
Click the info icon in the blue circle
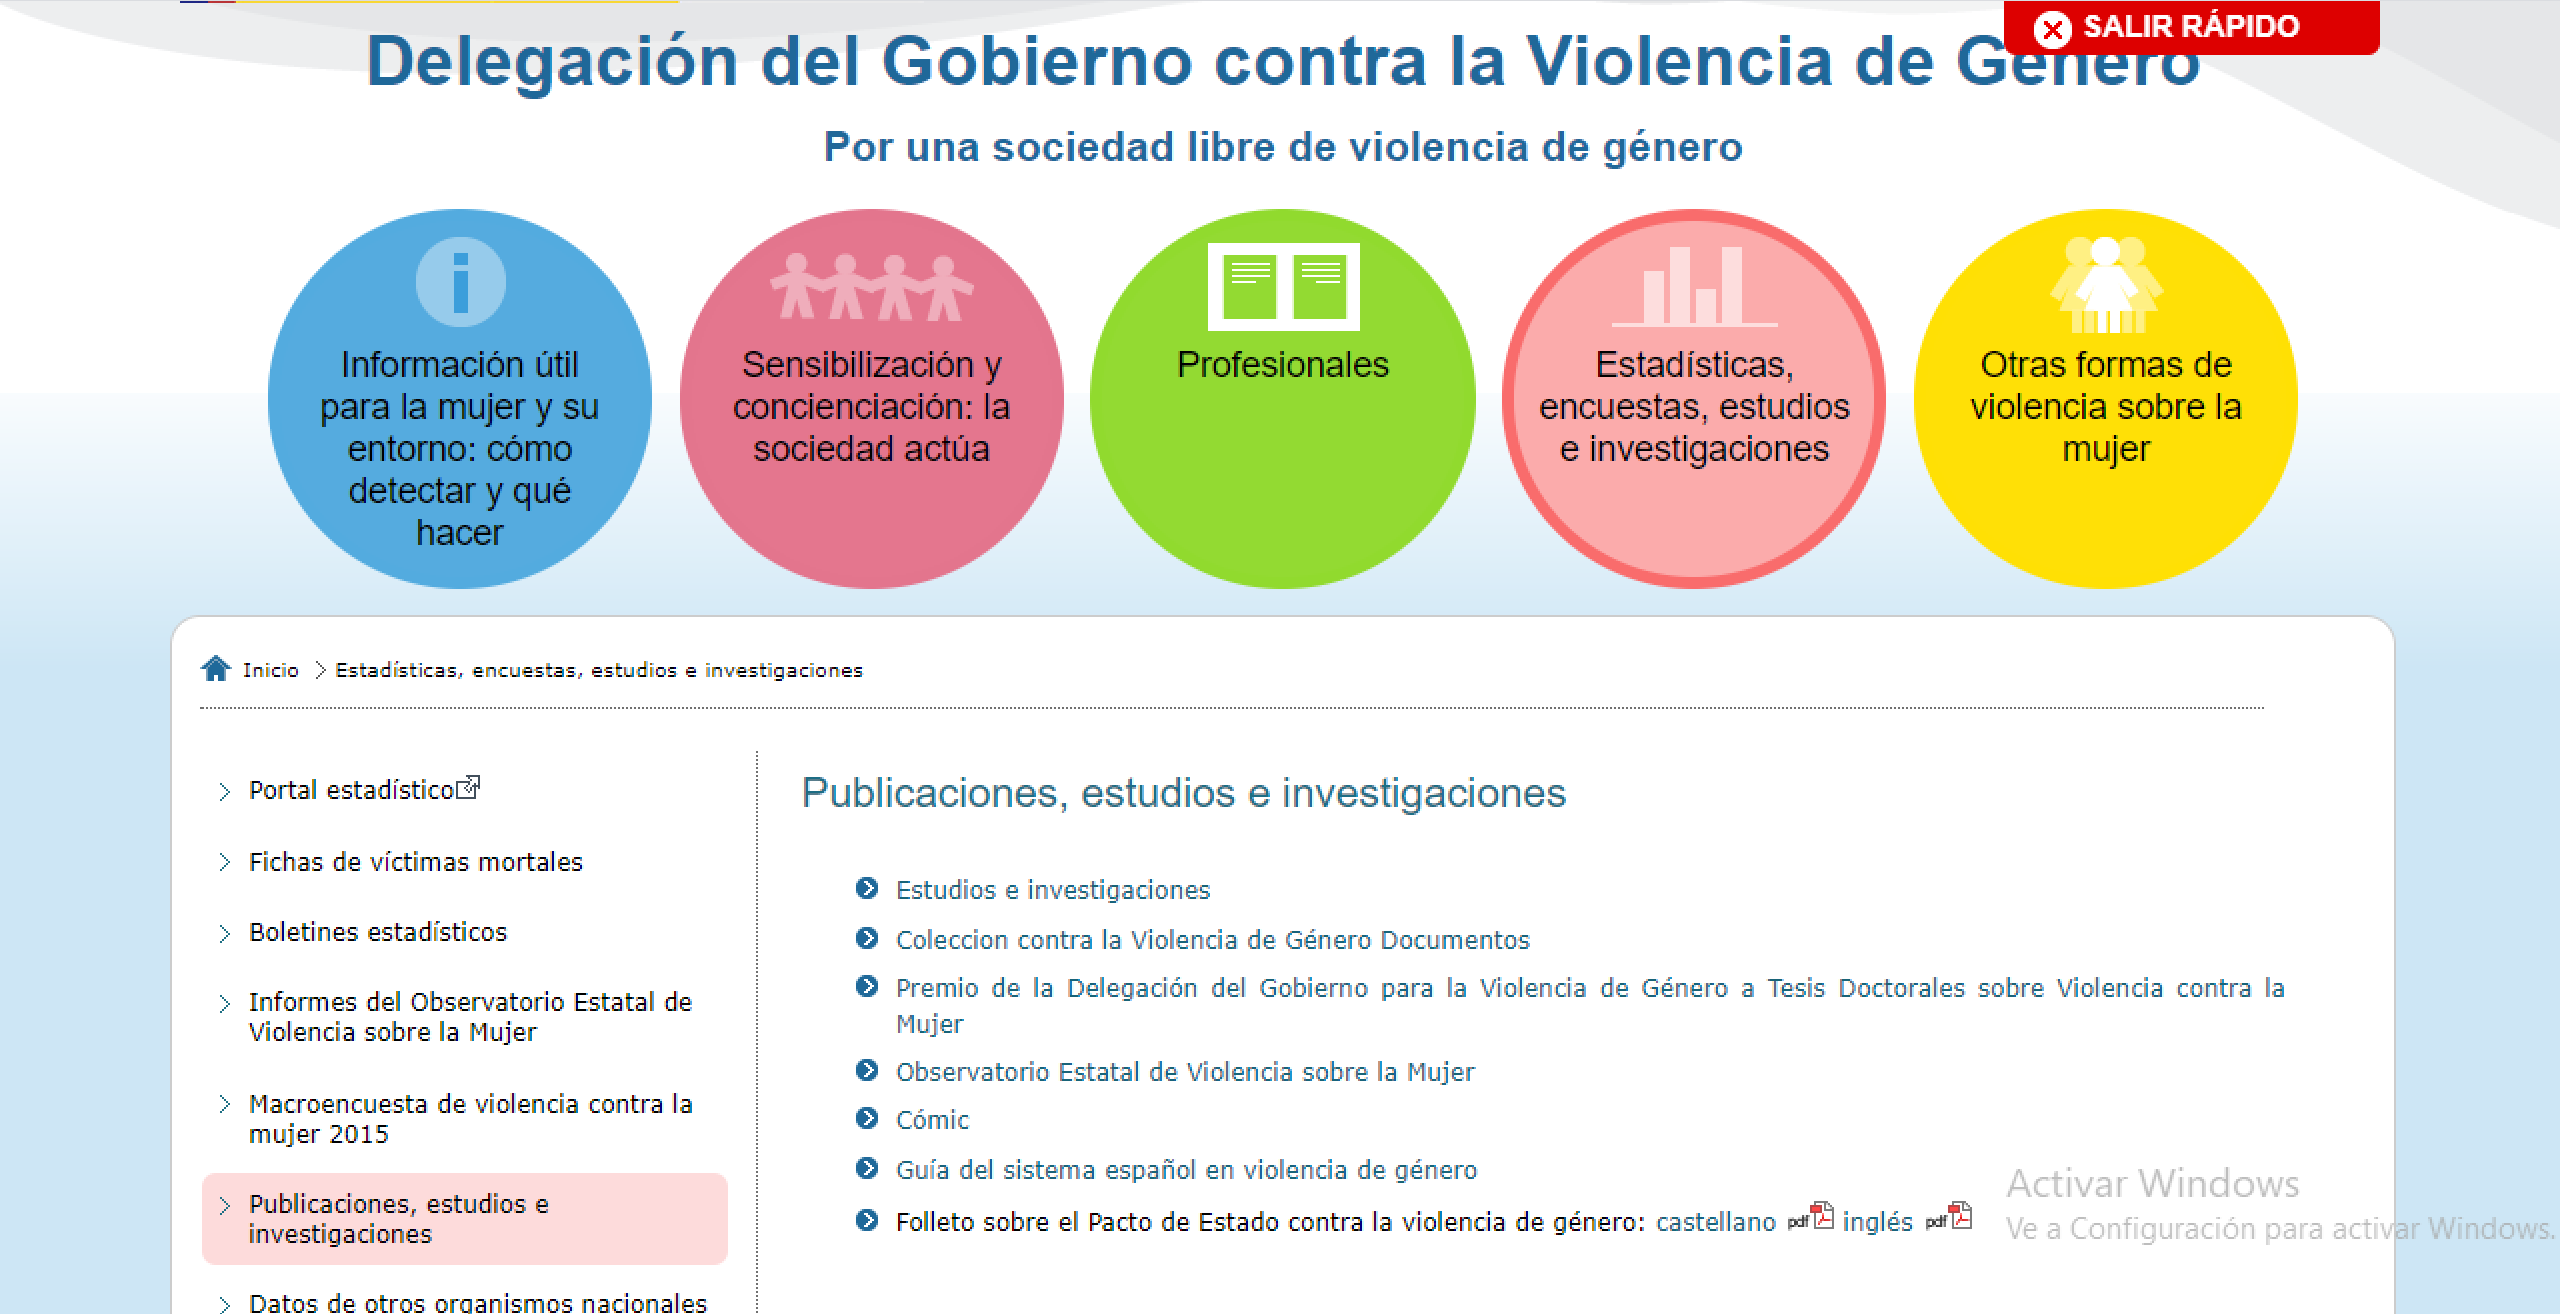click(460, 282)
